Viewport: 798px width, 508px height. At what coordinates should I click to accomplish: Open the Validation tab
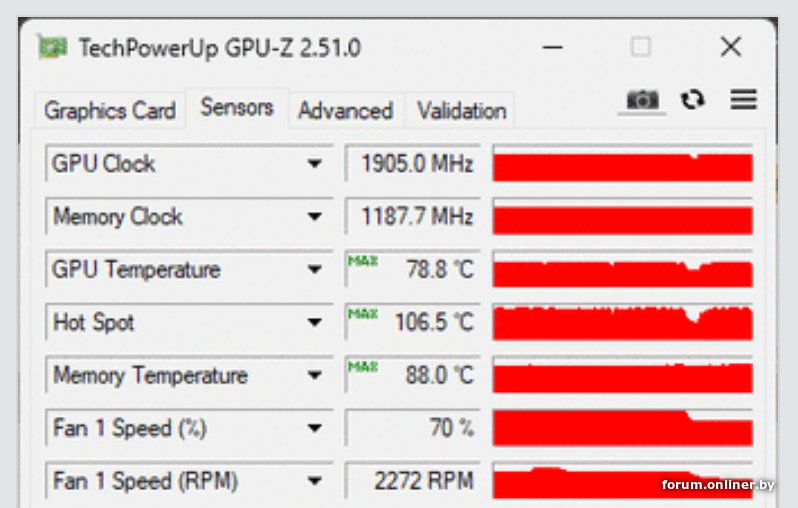pyautogui.click(x=462, y=110)
